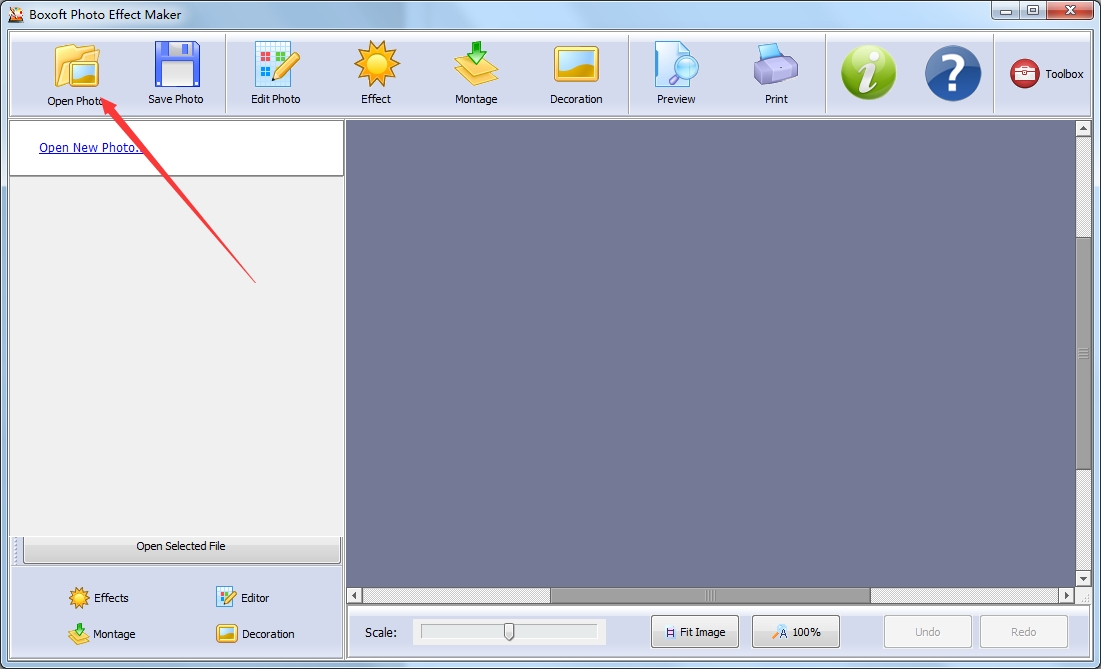Viewport: 1101px width, 669px height.
Task: Click the Fit Image button
Action: [694, 632]
